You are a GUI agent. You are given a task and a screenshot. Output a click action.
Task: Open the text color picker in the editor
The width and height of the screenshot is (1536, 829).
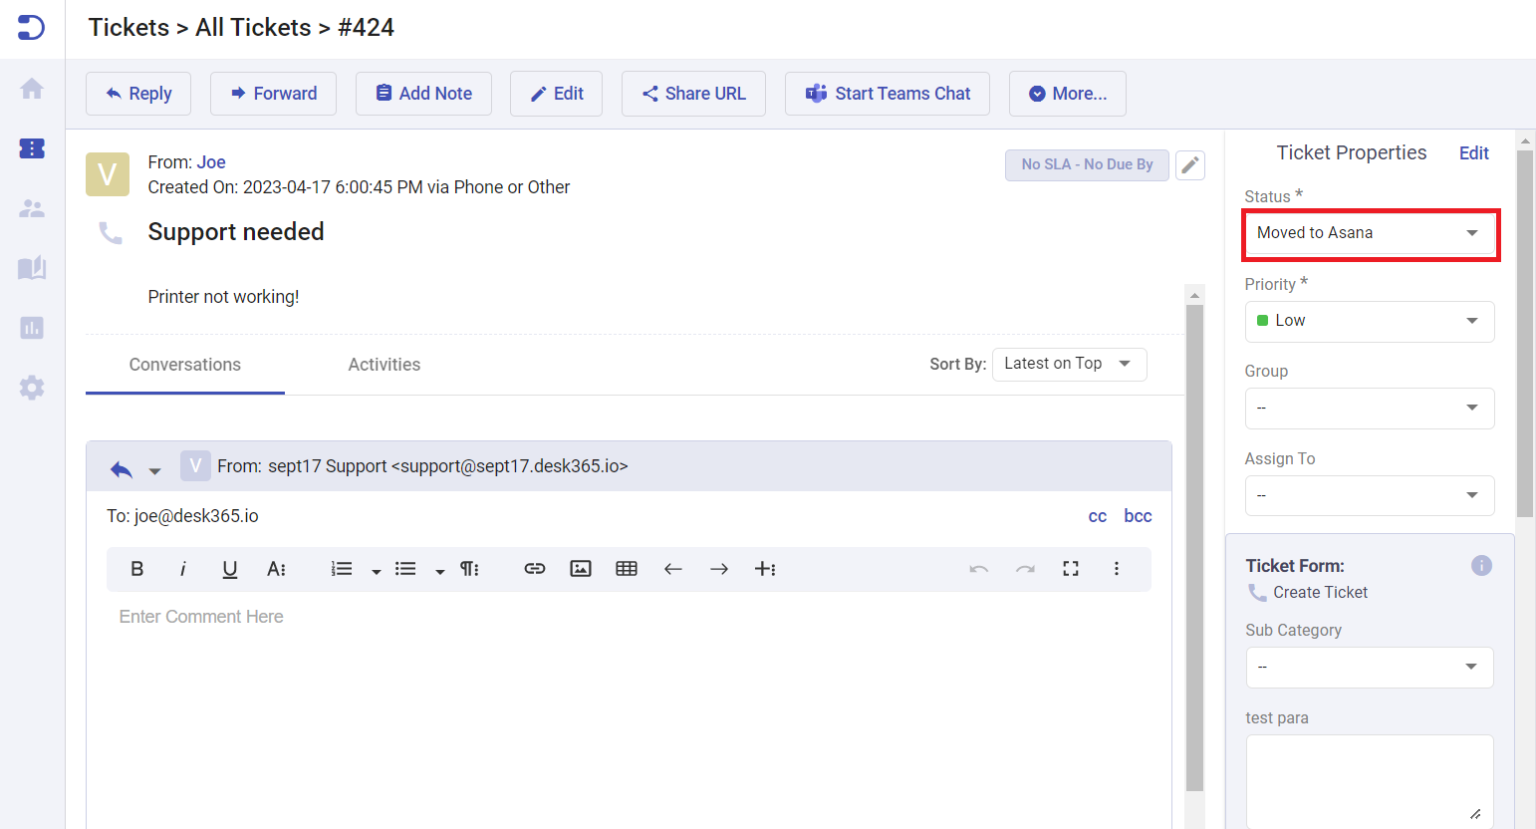pyautogui.click(x=276, y=568)
